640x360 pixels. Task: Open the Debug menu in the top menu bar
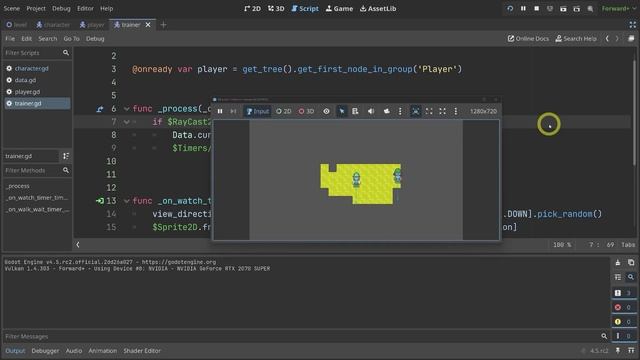click(x=61, y=8)
